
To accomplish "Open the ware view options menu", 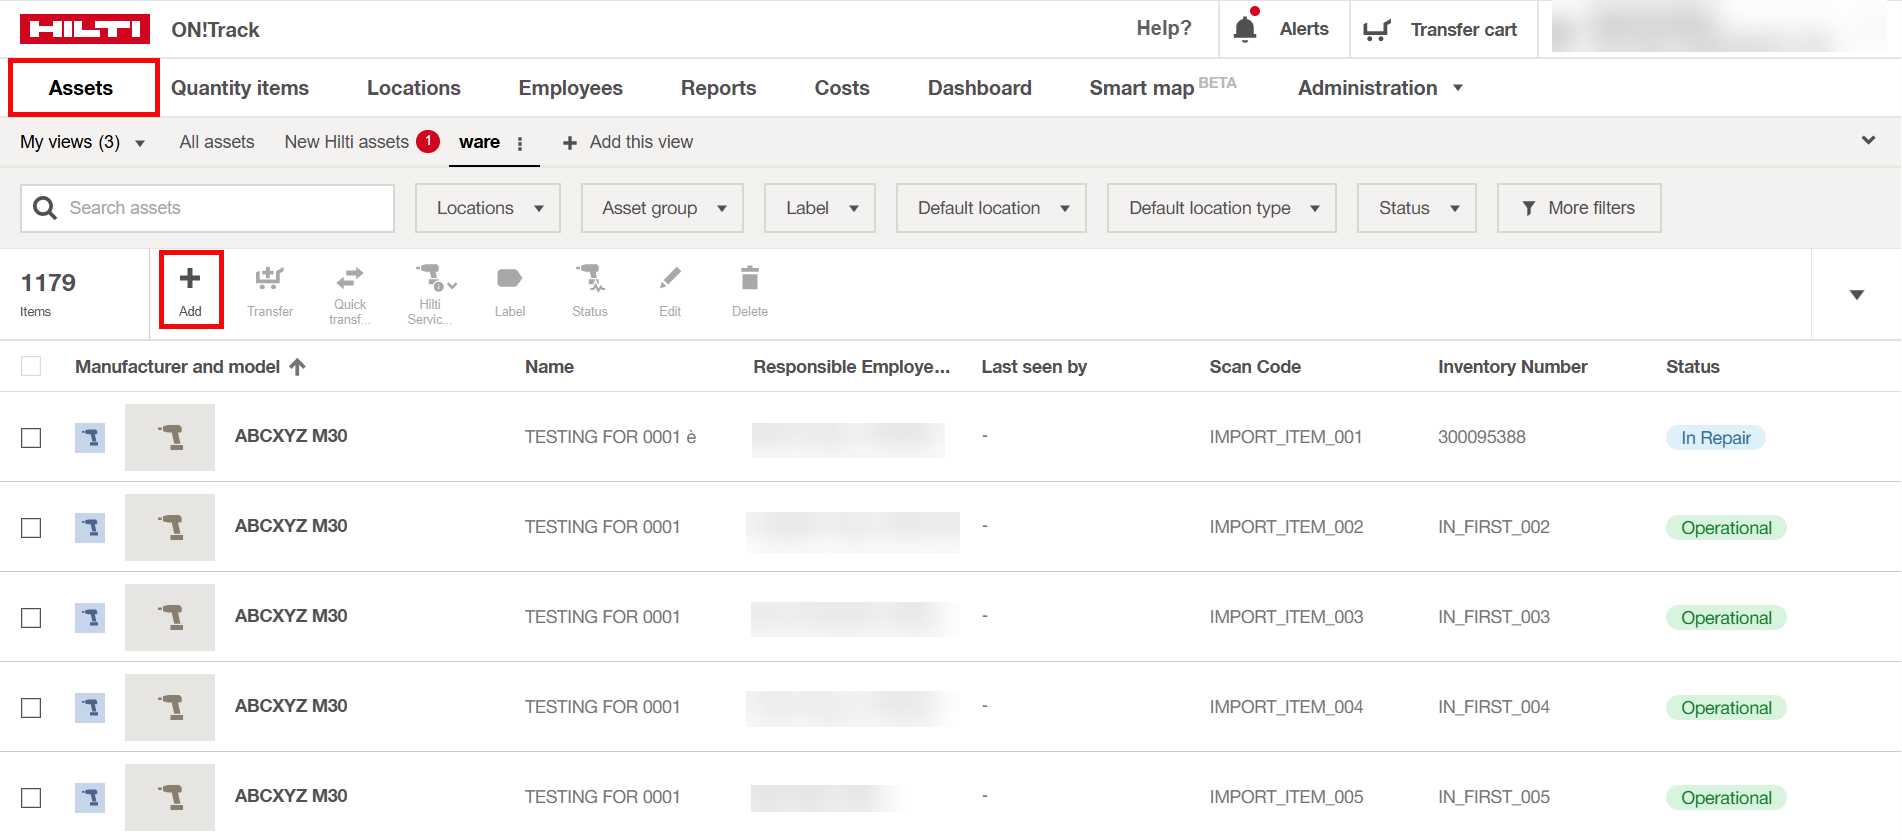I will tap(520, 143).
